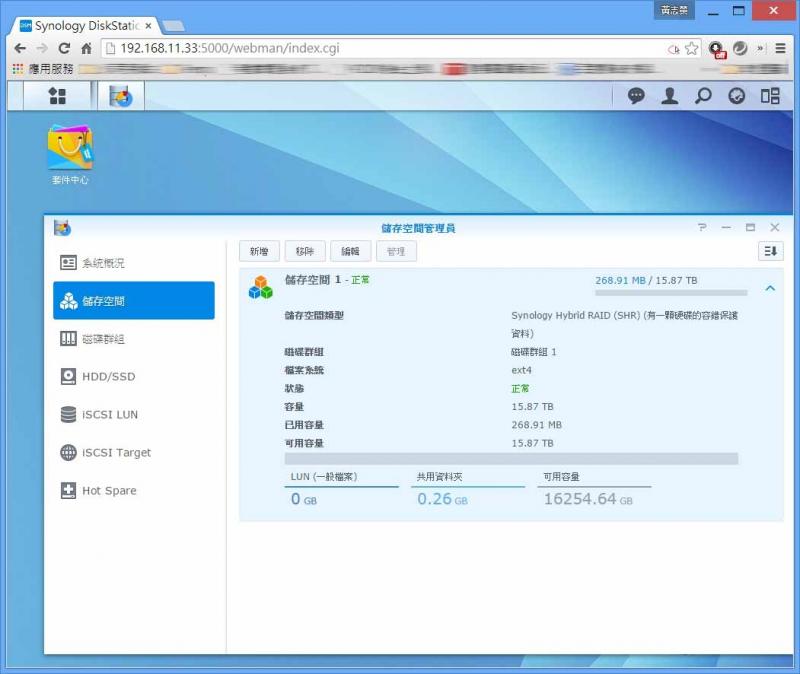Click the round gray extension icon

(740, 48)
